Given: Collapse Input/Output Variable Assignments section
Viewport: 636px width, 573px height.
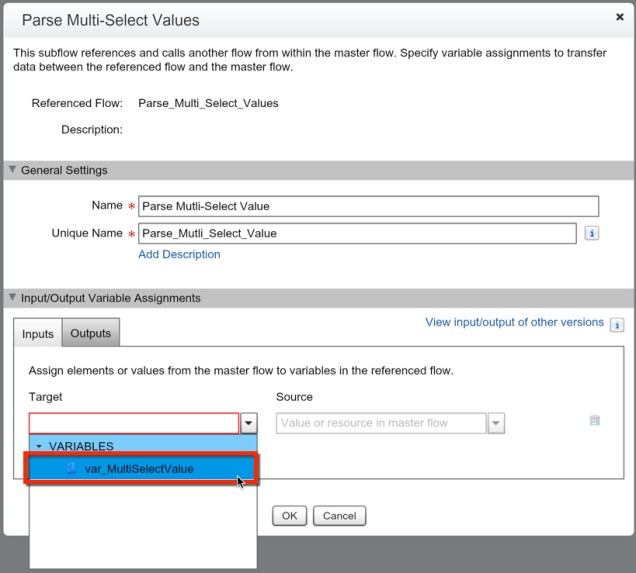Looking at the screenshot, I should tap(12, 298).
